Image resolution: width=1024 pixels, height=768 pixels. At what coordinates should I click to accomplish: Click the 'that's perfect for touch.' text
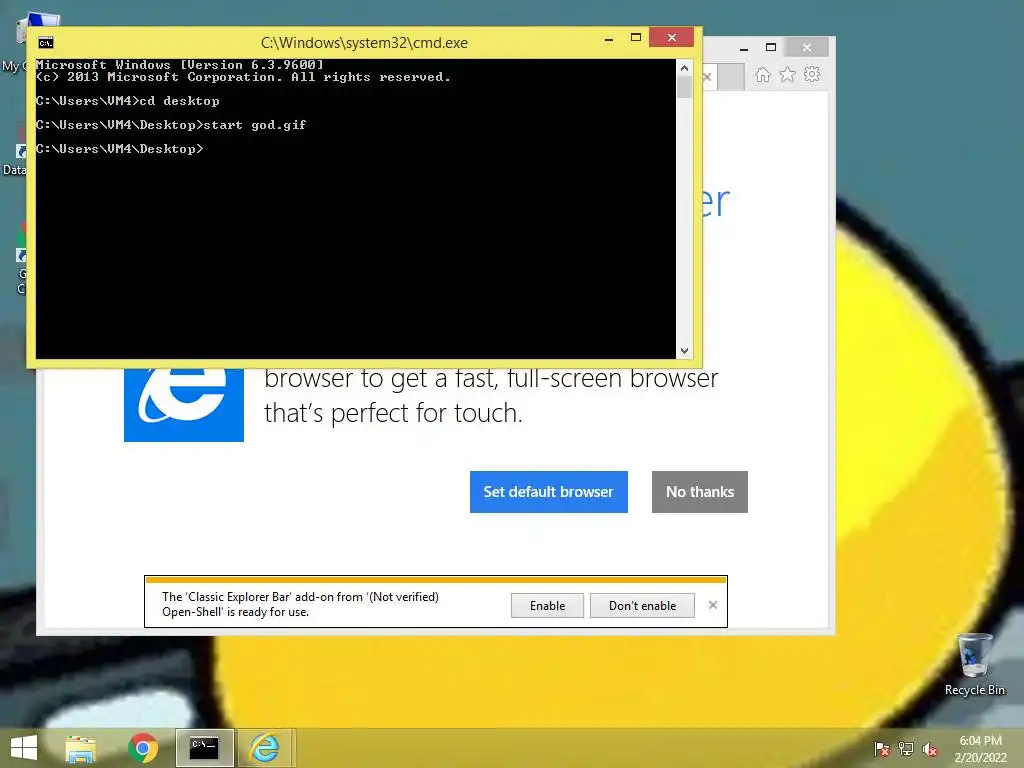[393, 413]
